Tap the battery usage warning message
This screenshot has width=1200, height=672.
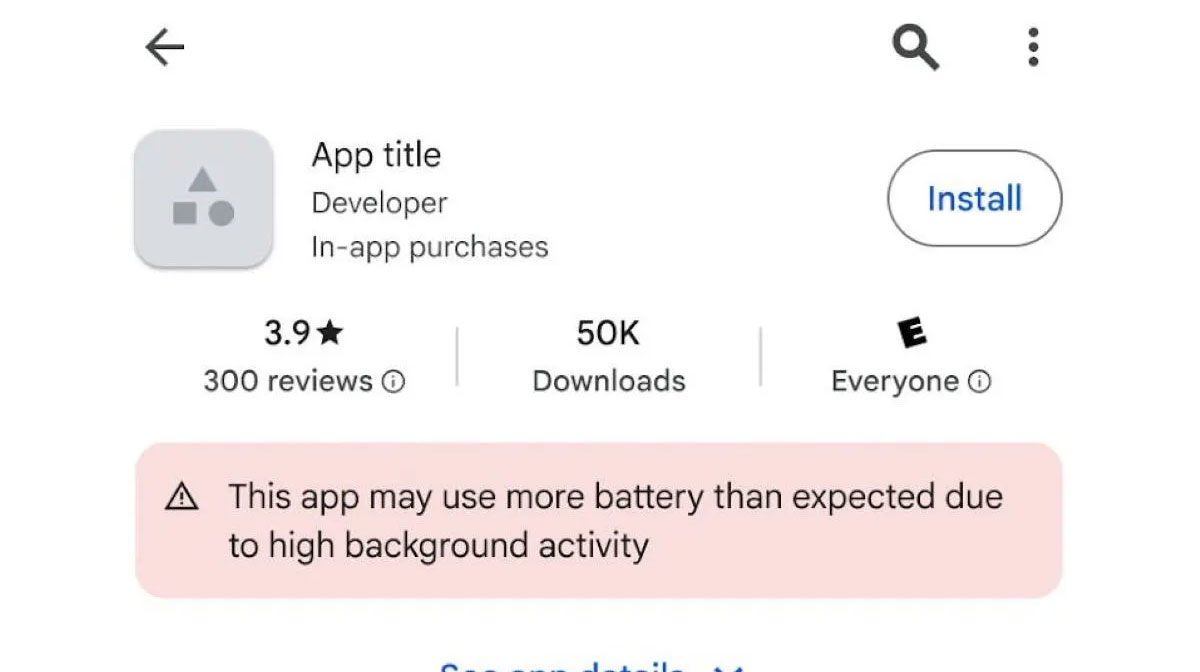(x=614, y=521)
